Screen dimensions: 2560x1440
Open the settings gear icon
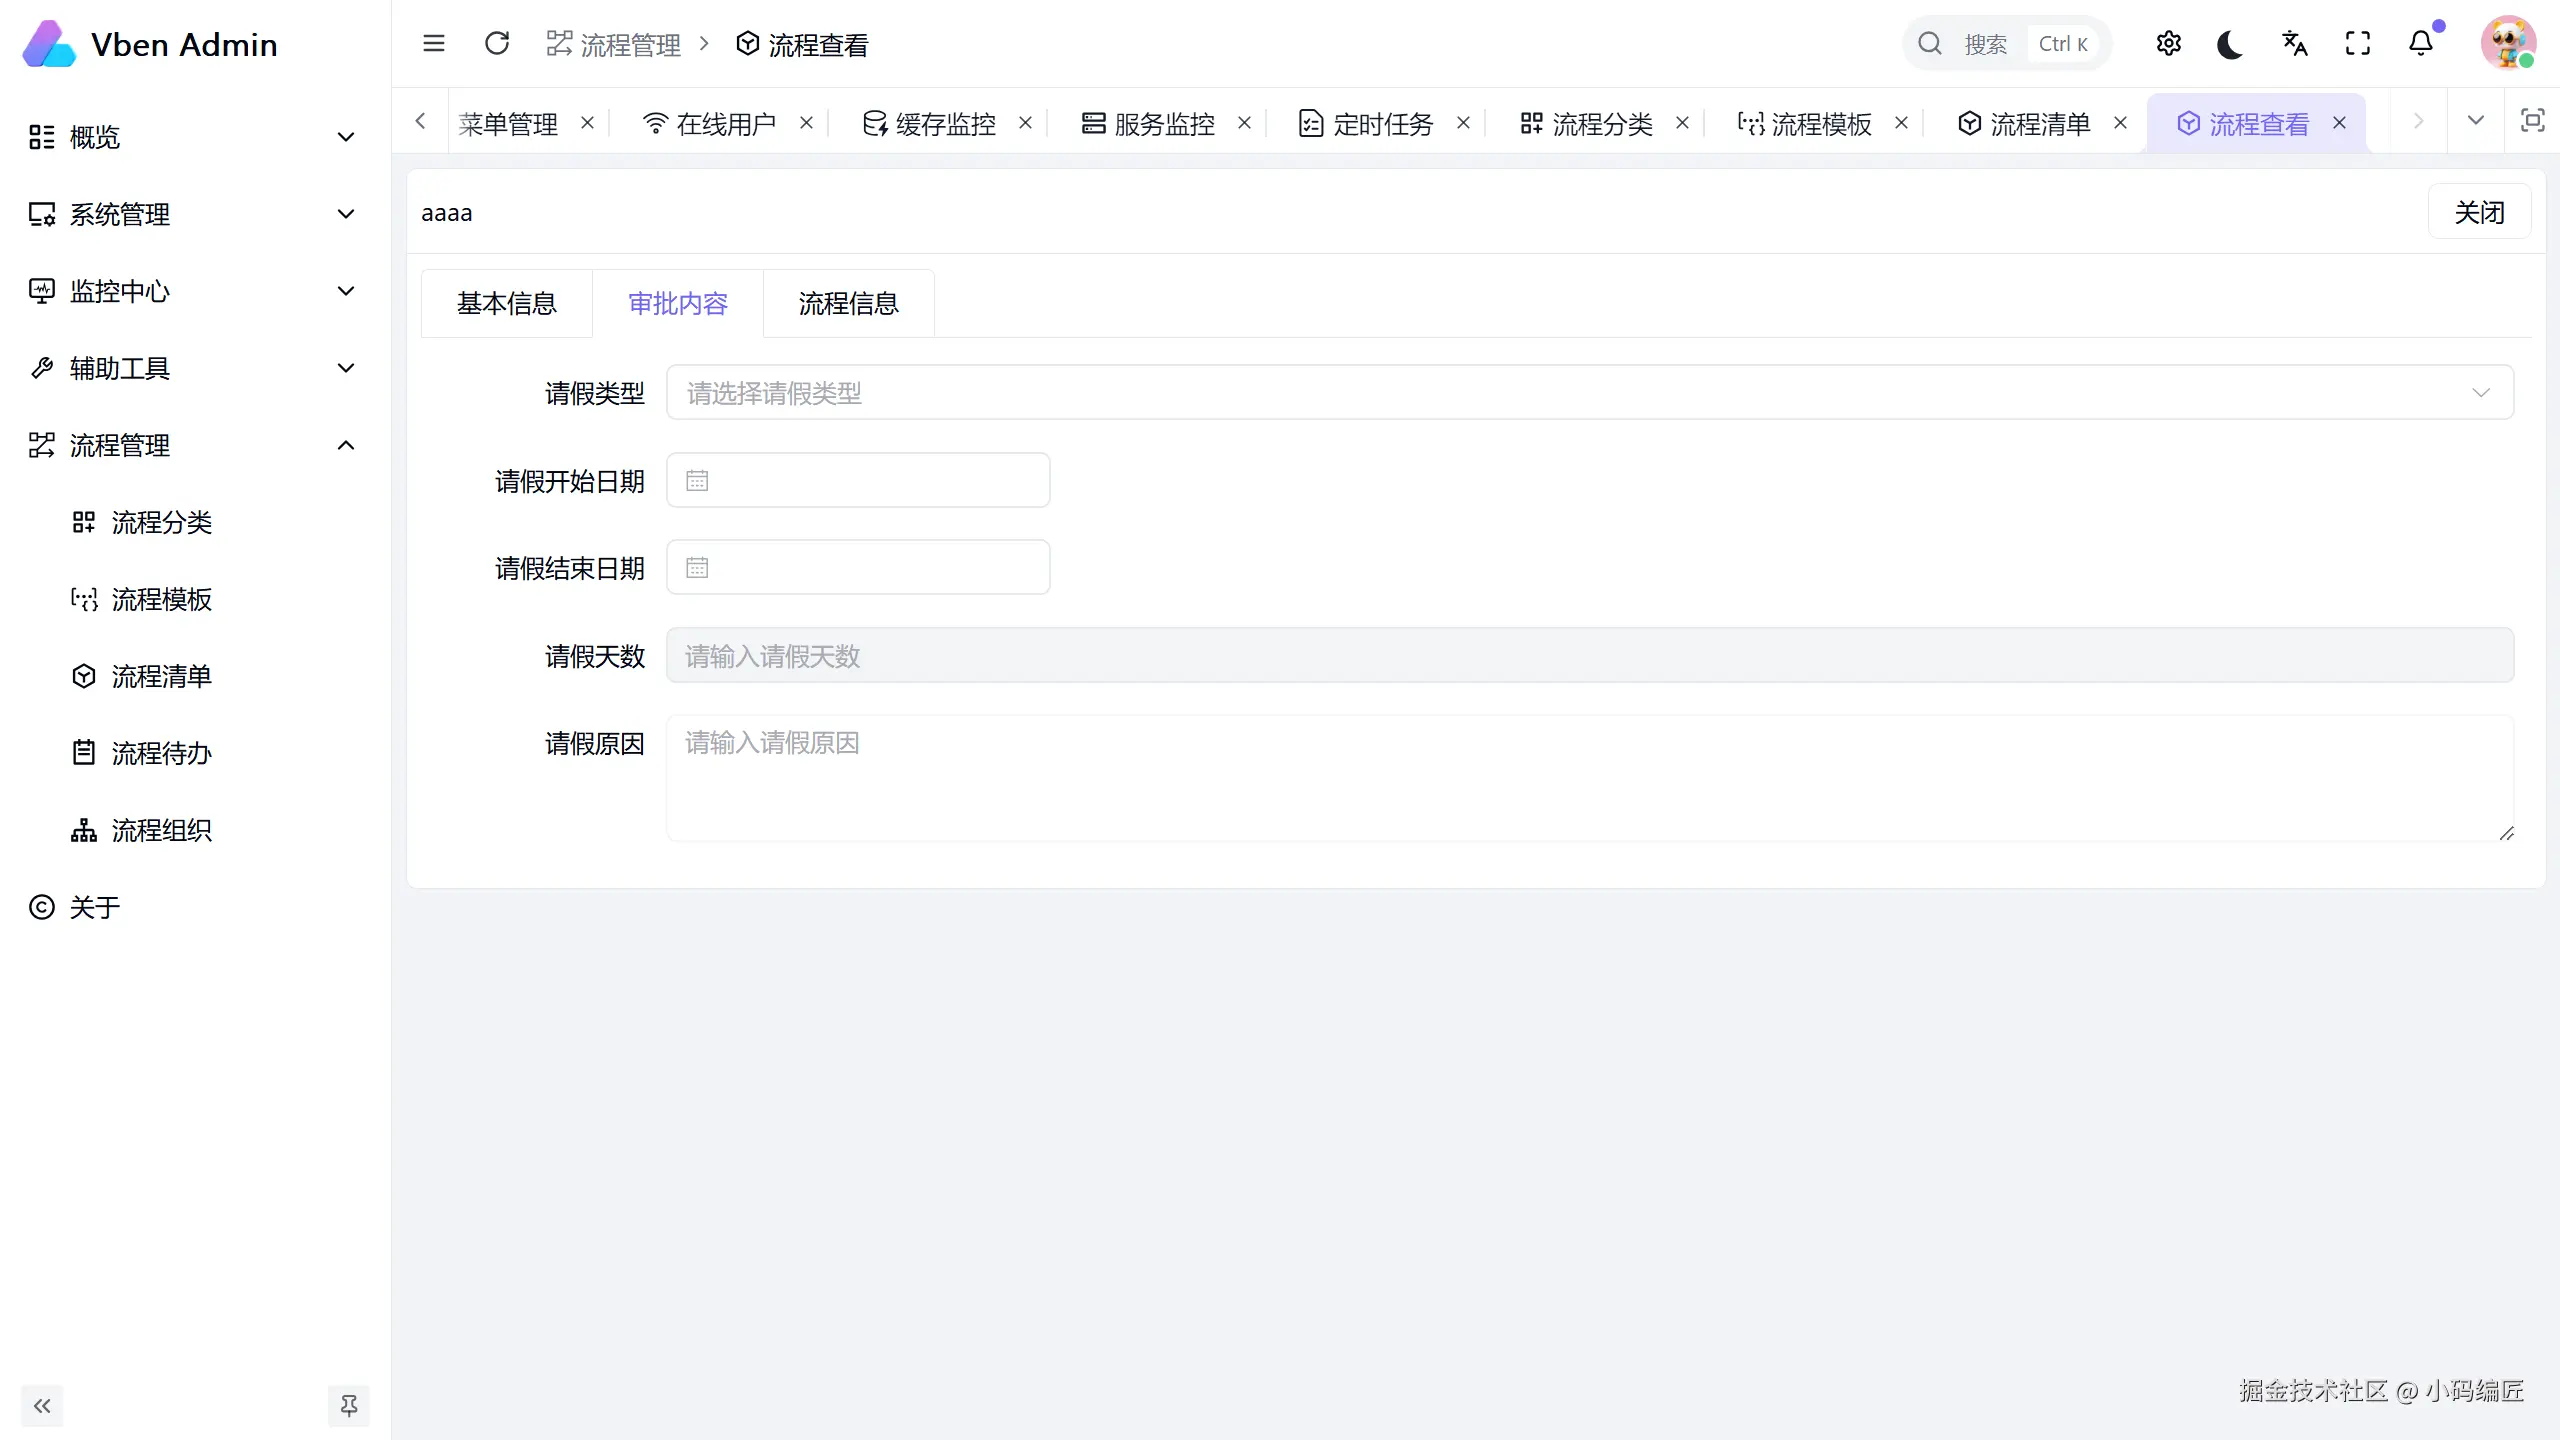click(2168, 44)
